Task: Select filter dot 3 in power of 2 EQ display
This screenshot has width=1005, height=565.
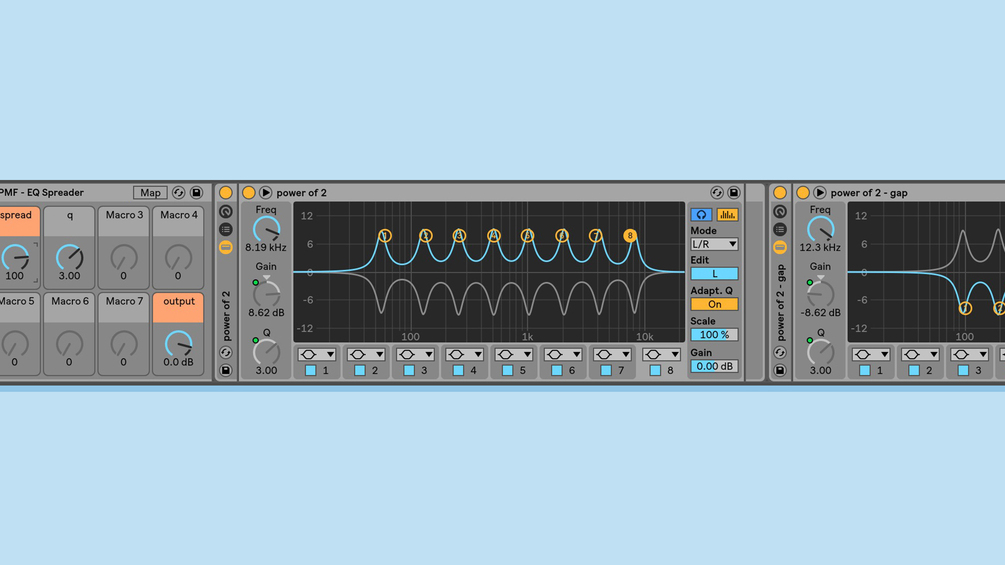Action: click(x=459, y=236)
